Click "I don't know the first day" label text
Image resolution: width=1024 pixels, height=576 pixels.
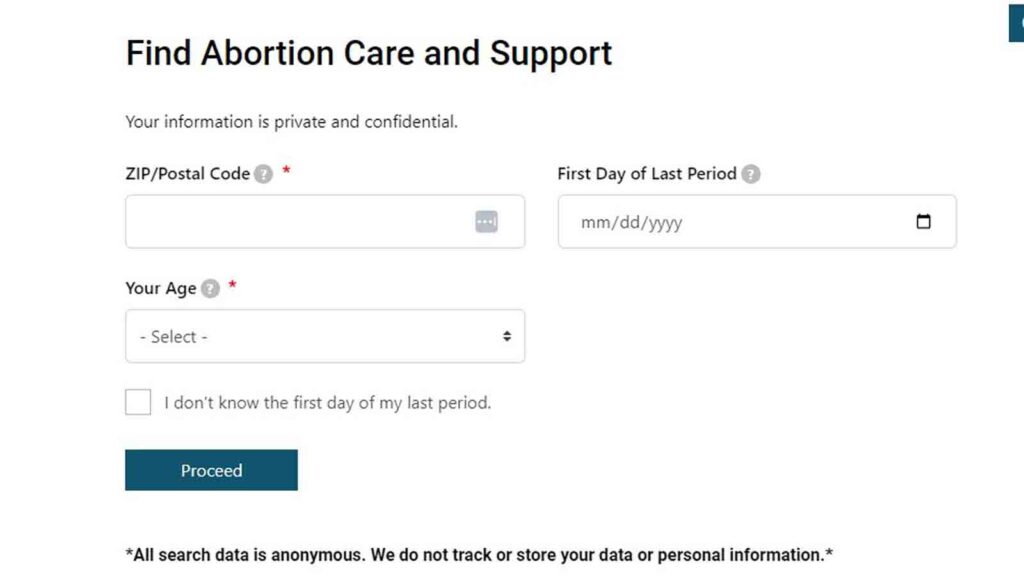point(327,403)
